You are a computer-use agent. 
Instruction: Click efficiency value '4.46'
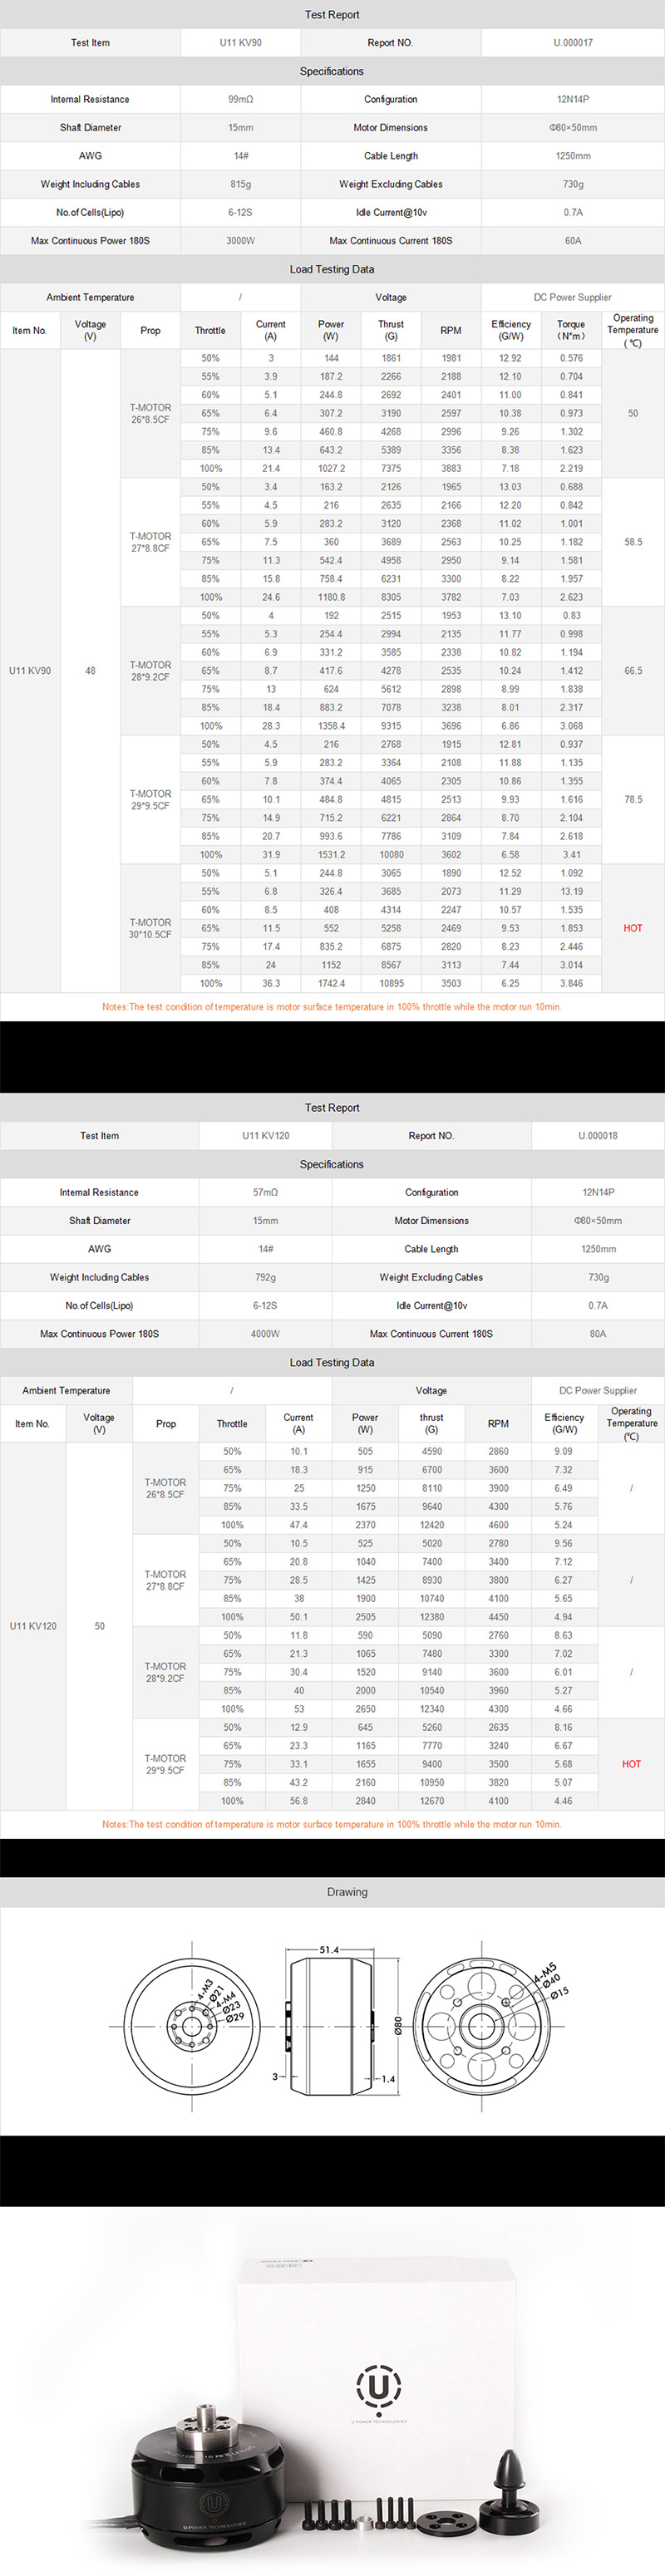564,1801
